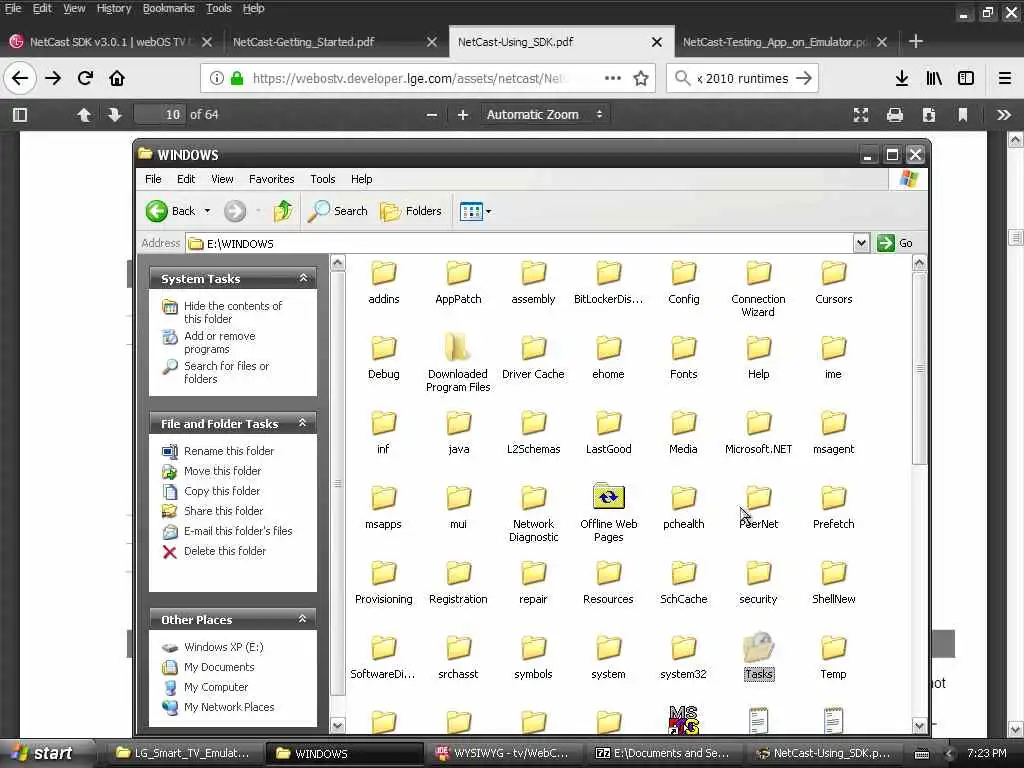Select the Offline Web Pages folder
The height and width of the screenshot is (768, 1024).
608,513
